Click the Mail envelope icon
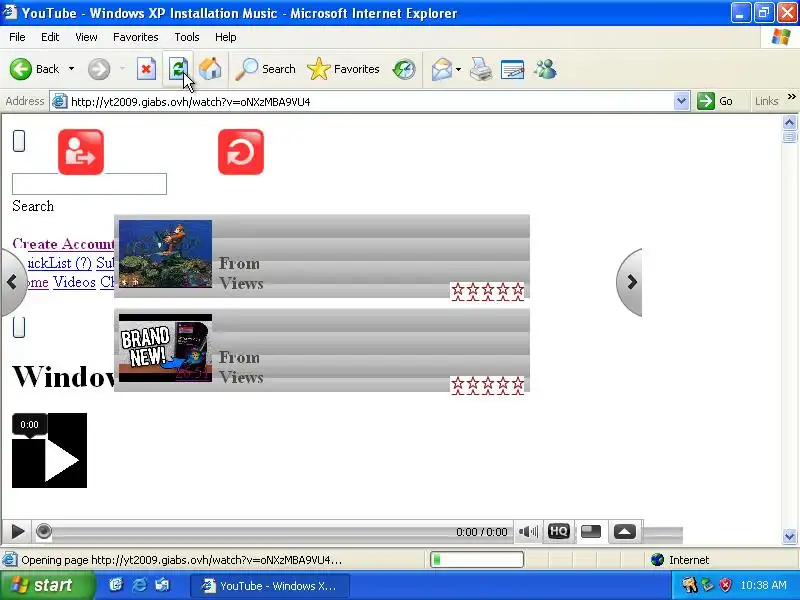The image size is (800, 600). tap(441, 69)
